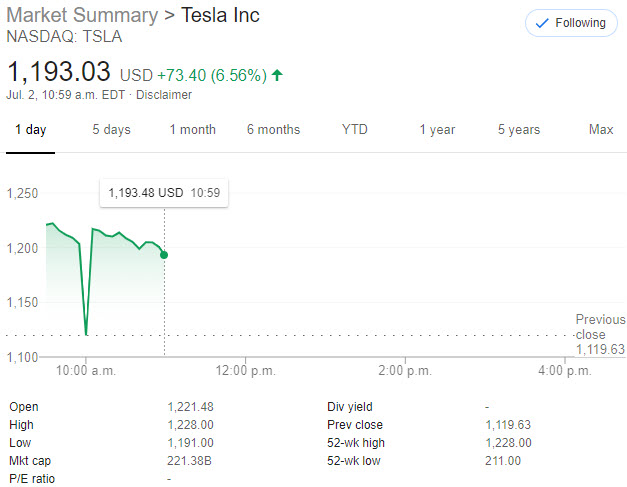Show the 6 months chart range
This screenshot has width=627, height=487.
click(273, 130)
